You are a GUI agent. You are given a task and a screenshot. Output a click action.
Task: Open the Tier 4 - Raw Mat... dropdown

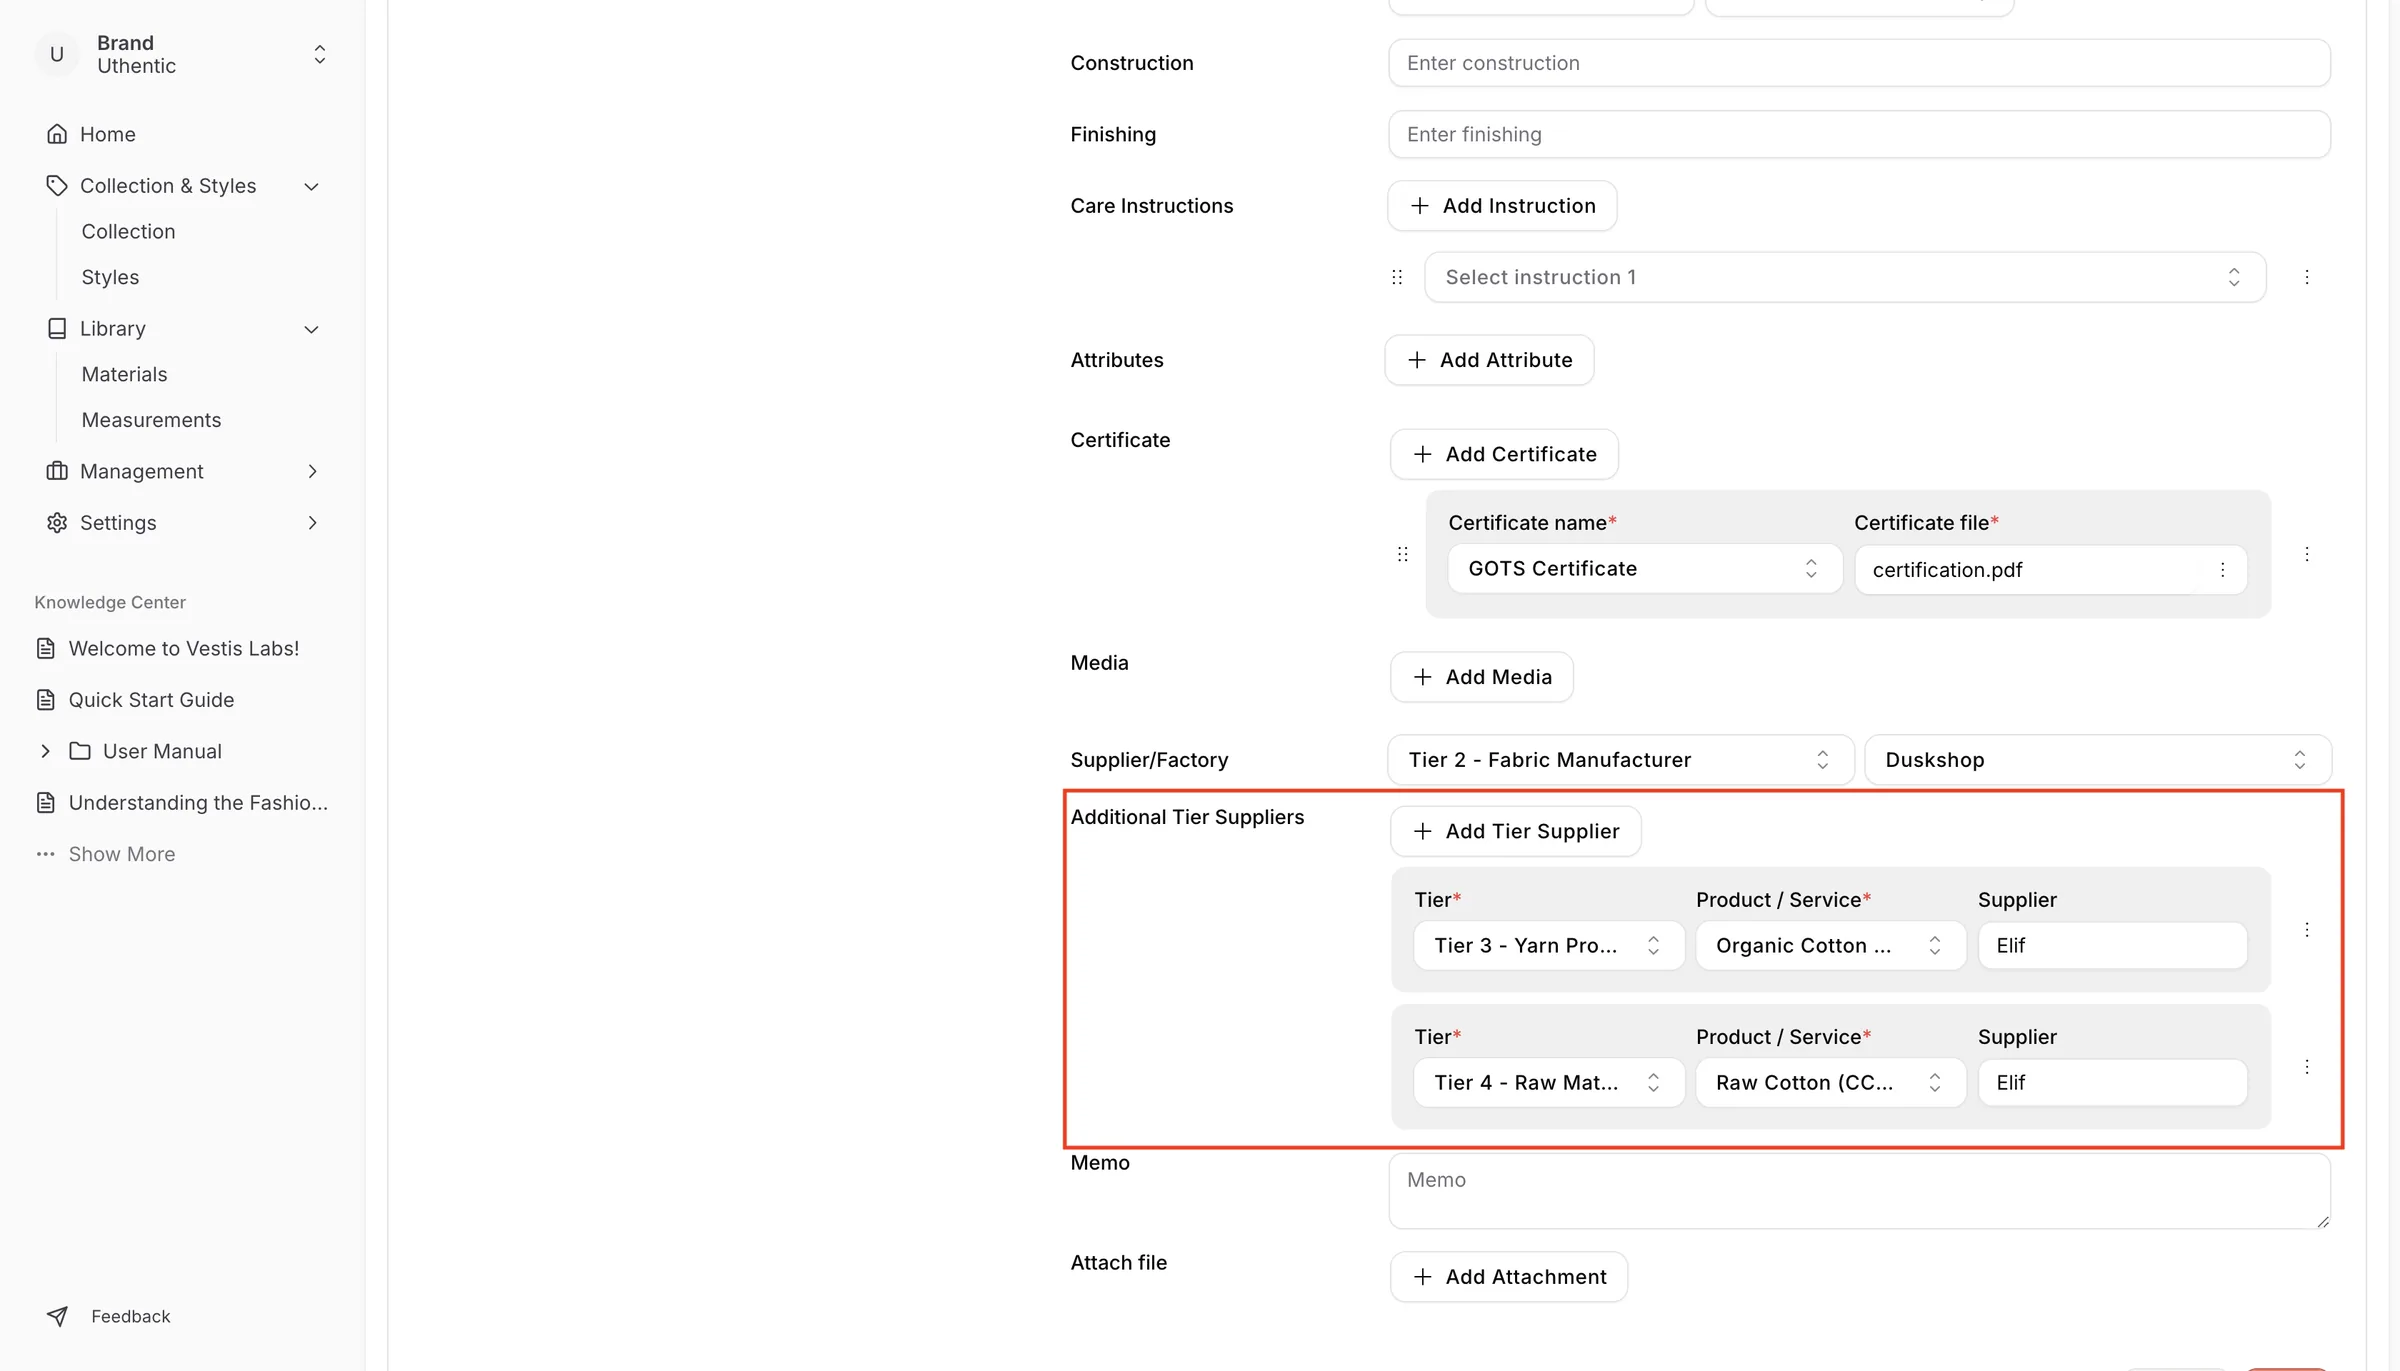[1549, 1083]
